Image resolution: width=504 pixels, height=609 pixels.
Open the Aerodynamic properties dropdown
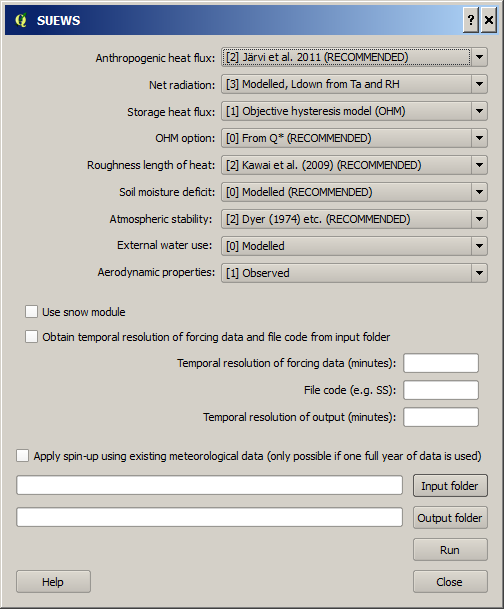(354, 273)
